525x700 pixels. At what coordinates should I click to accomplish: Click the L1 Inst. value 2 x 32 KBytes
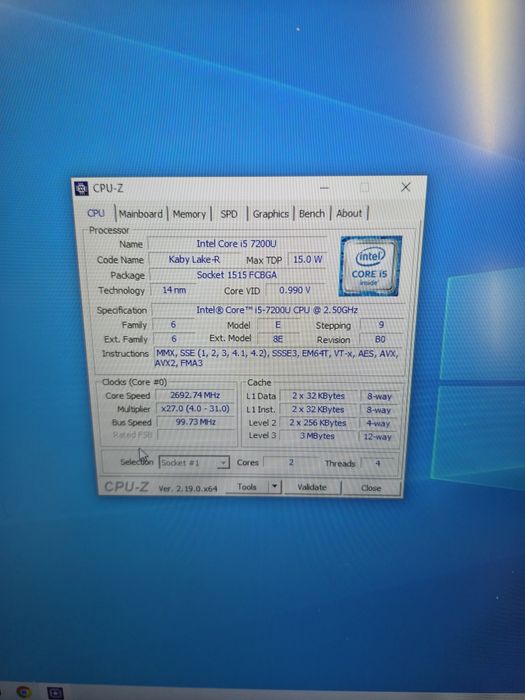click(318, 409)
